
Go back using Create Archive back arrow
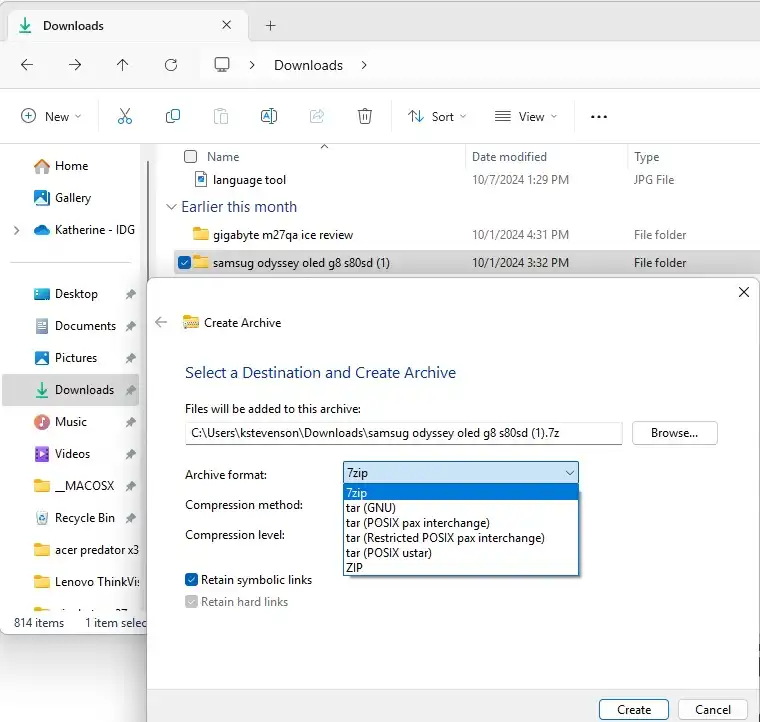pyautogui.click(x=161, y=322)
